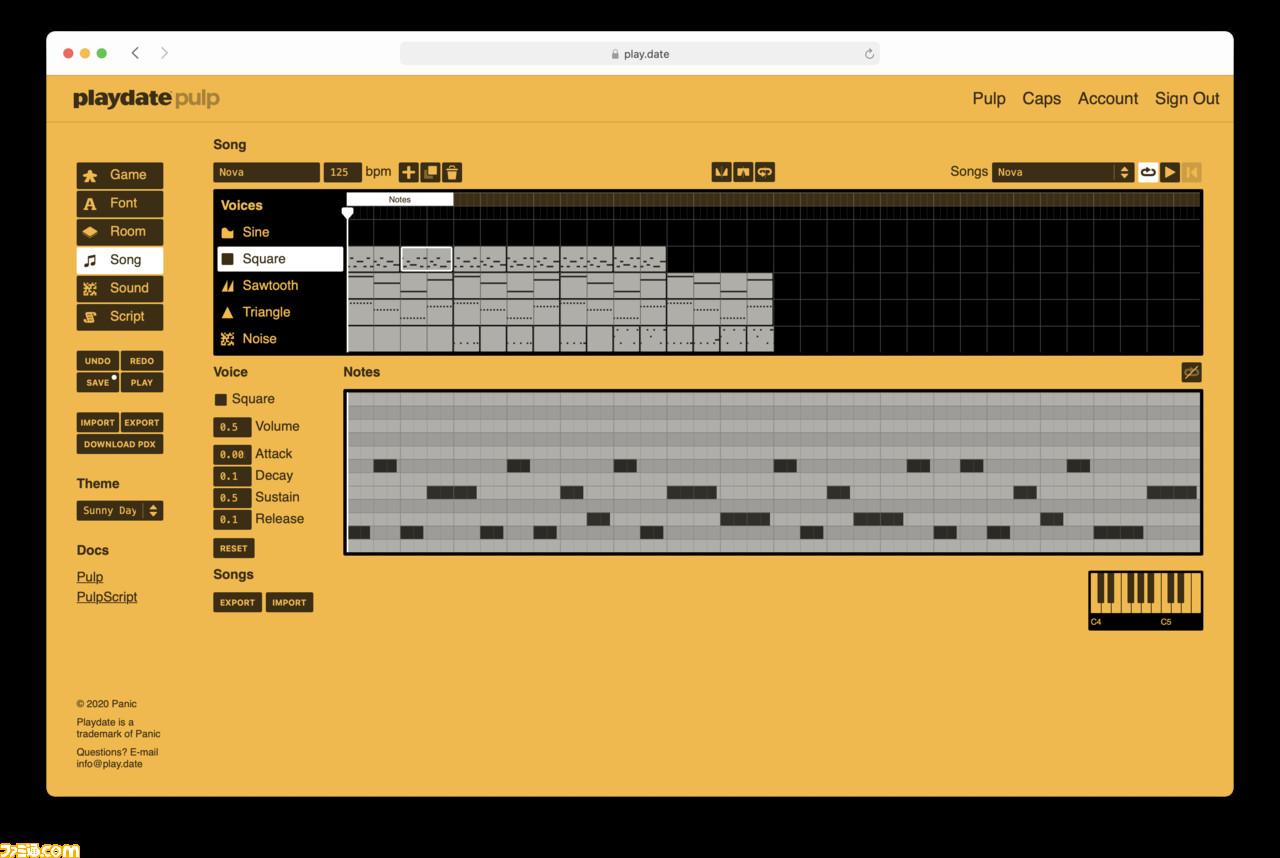The height and width of the screenshot is (858, 1280).
Task: Open the Room editor
Action: click(120, 231)
